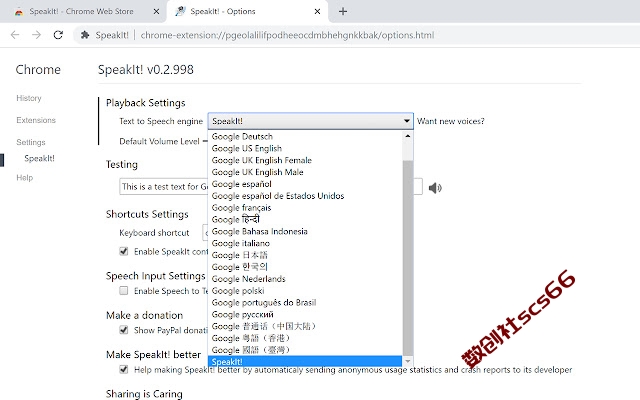
Task: Click the Want new voices? link
Action: tap(451, 121)
